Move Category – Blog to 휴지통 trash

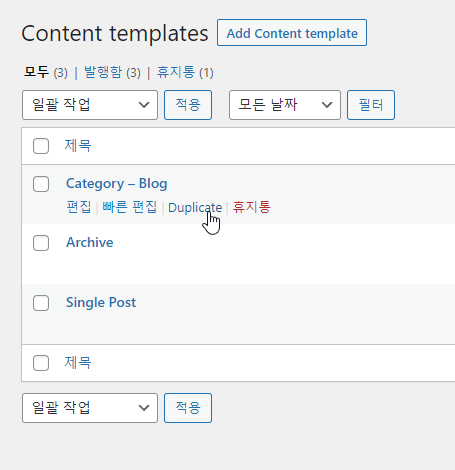click(251, 207)
